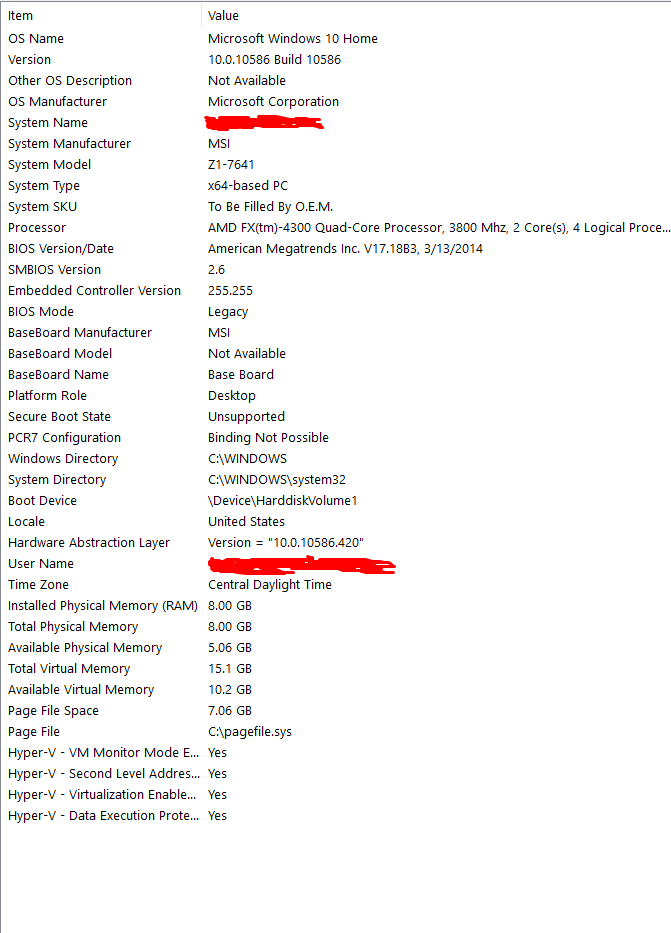Select the Embedded Controller Version label
This screenshot has height=933, width=671.
coord(94,290)
